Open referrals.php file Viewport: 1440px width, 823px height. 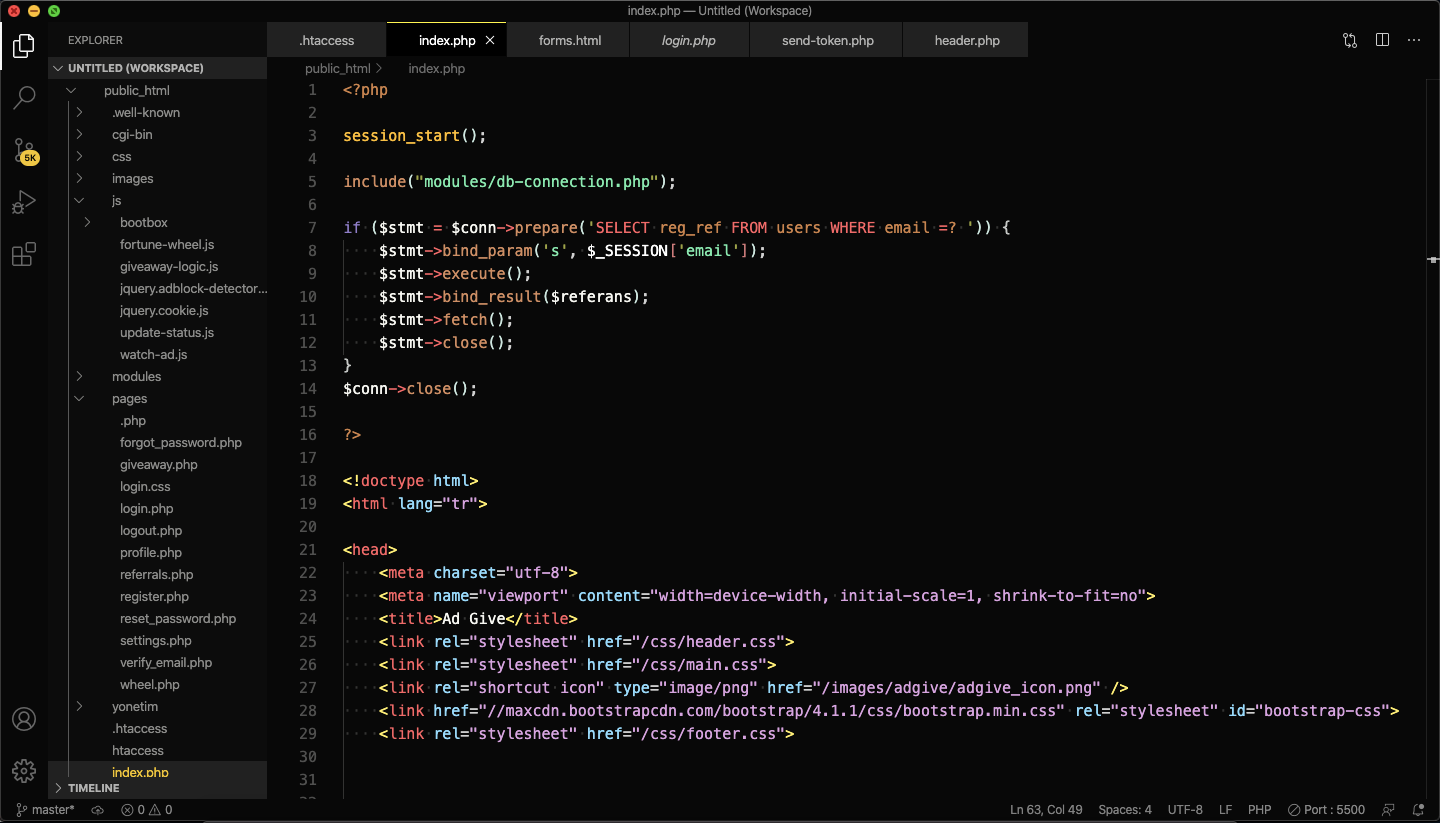point(157,574)
